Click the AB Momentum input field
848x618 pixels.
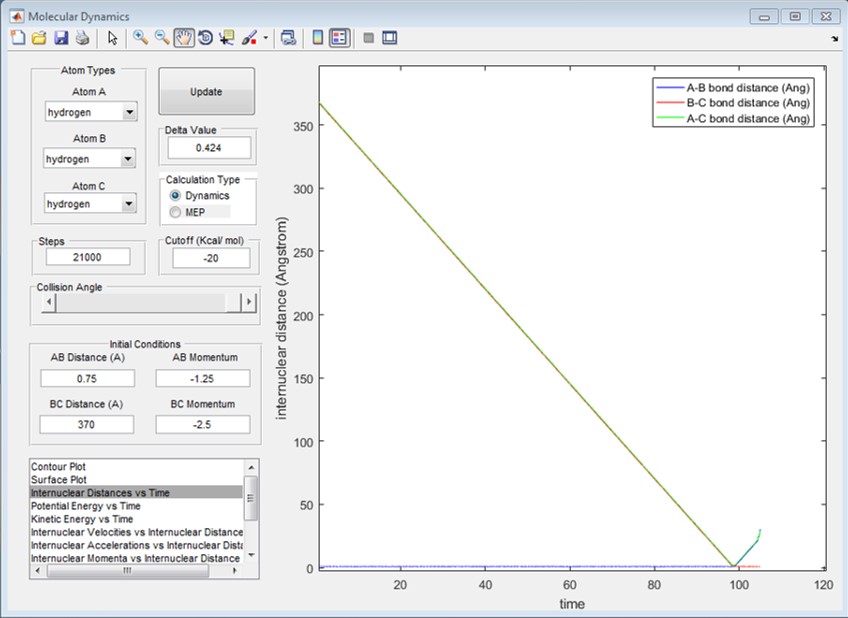point(202,378)
